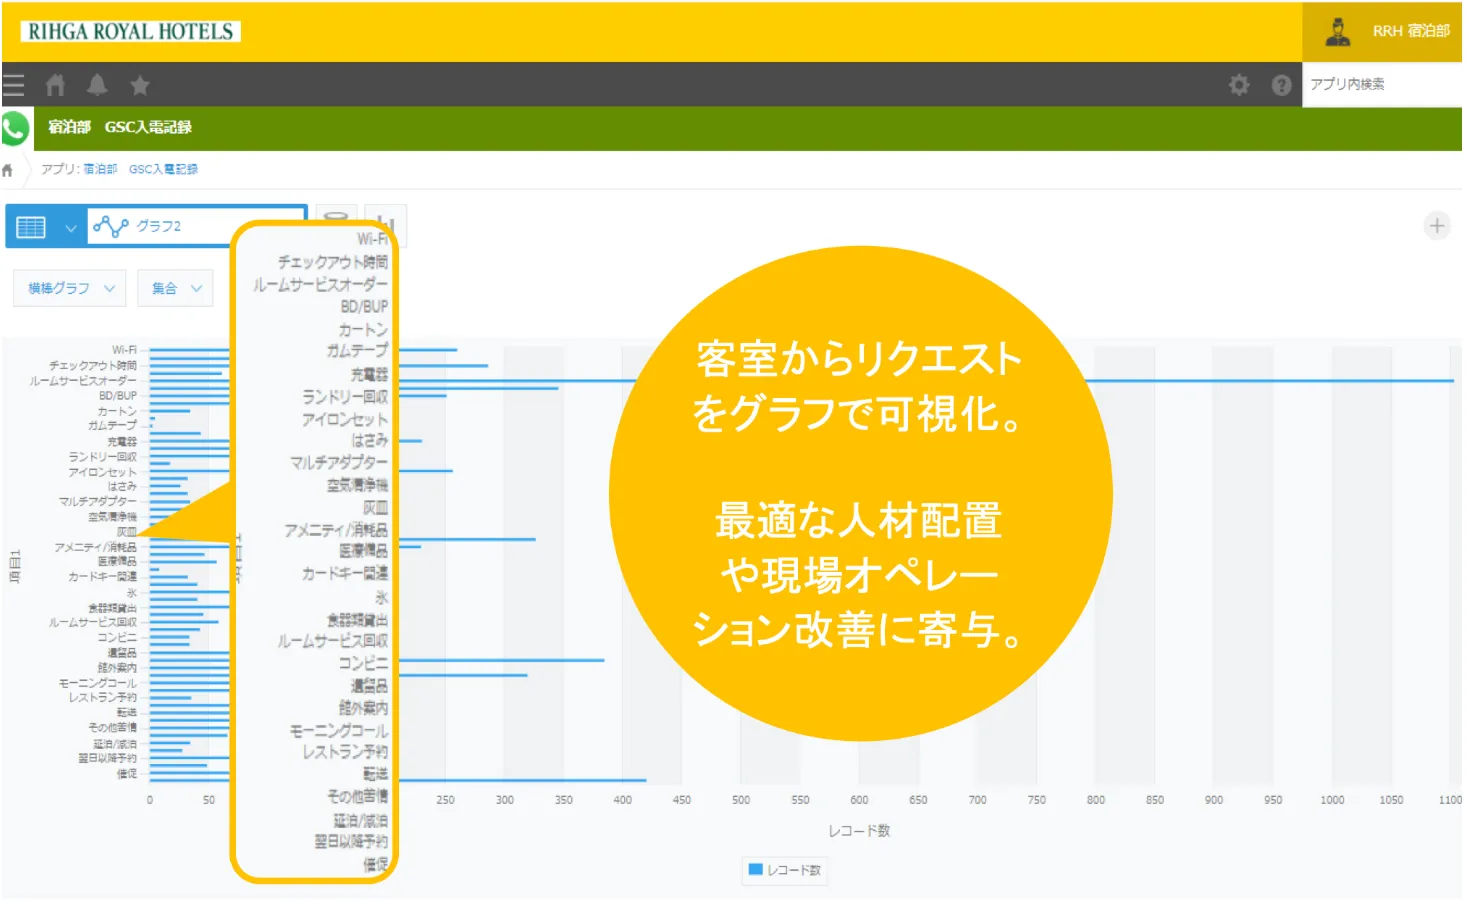This screenshot has width=1466, height=902.
Task: Open the 集合 display mode dropdown
Action: coord(175,288)
